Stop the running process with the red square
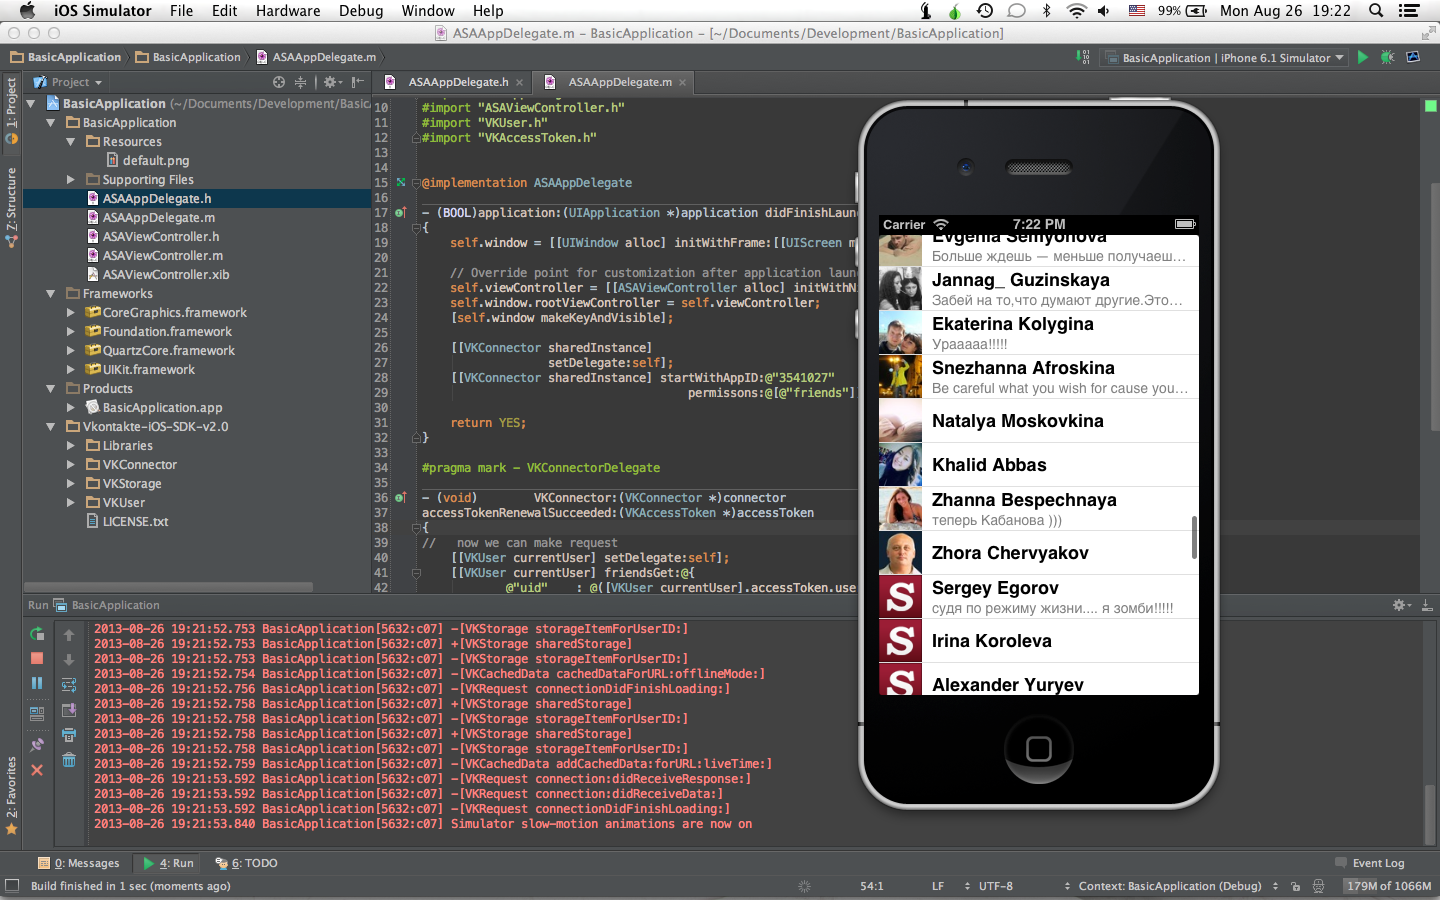The height and width of the screenshot is (900, 1440). click(37, 658)
